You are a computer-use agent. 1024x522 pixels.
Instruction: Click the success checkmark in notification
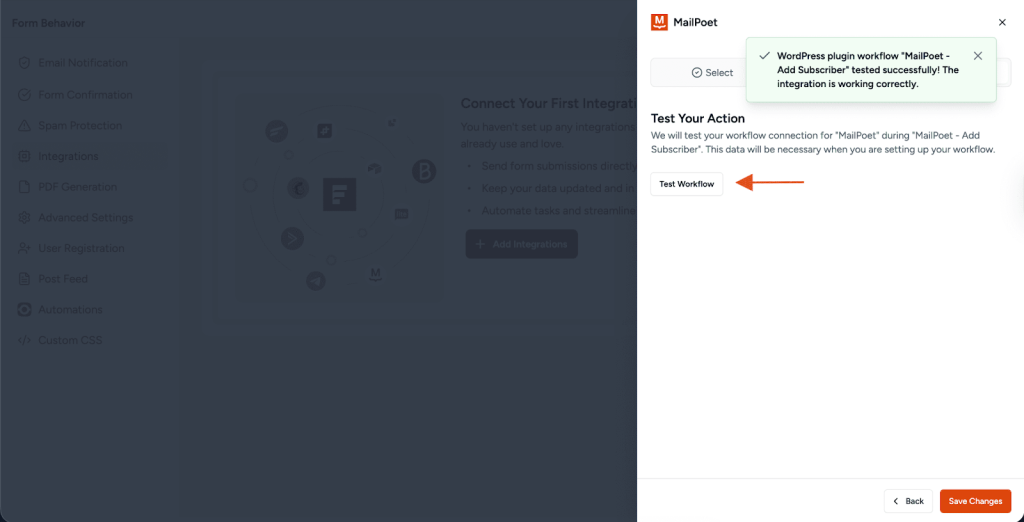(x=764, y=57)
